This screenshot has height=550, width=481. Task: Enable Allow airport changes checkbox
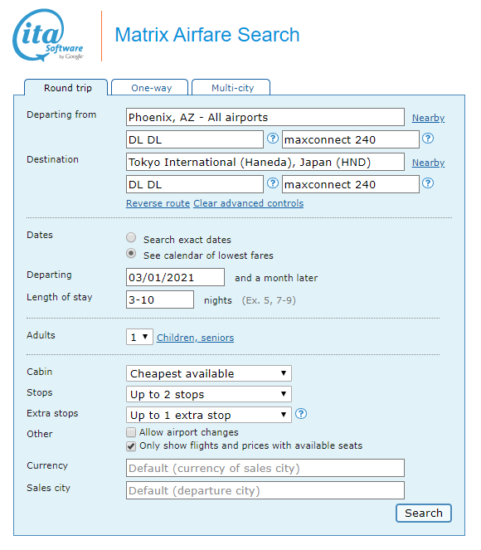(131, 432)
